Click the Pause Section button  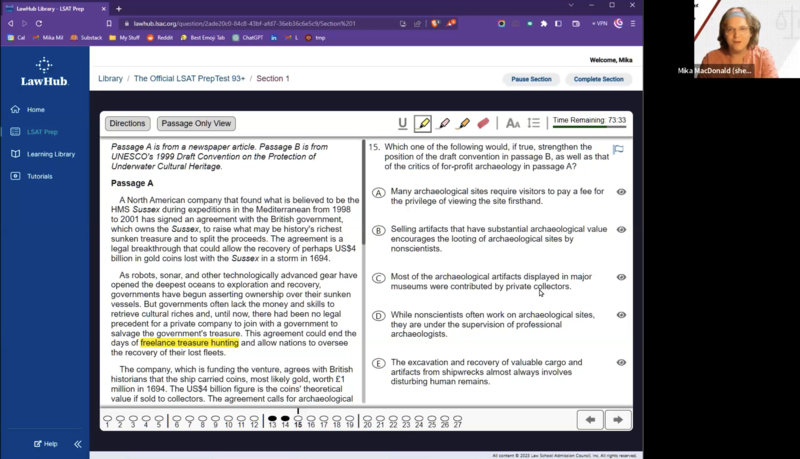(x=531, y=79)
